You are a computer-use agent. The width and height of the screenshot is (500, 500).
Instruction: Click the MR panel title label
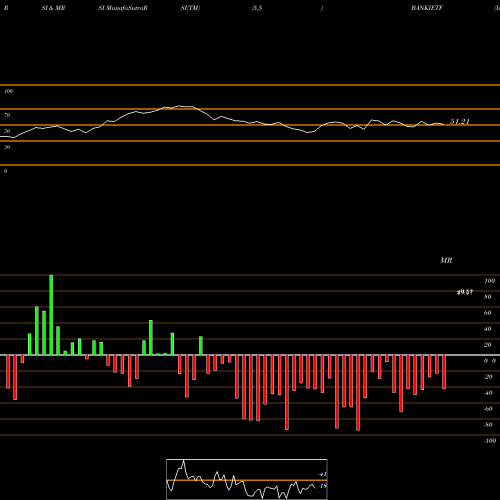(x=446, y=260)
